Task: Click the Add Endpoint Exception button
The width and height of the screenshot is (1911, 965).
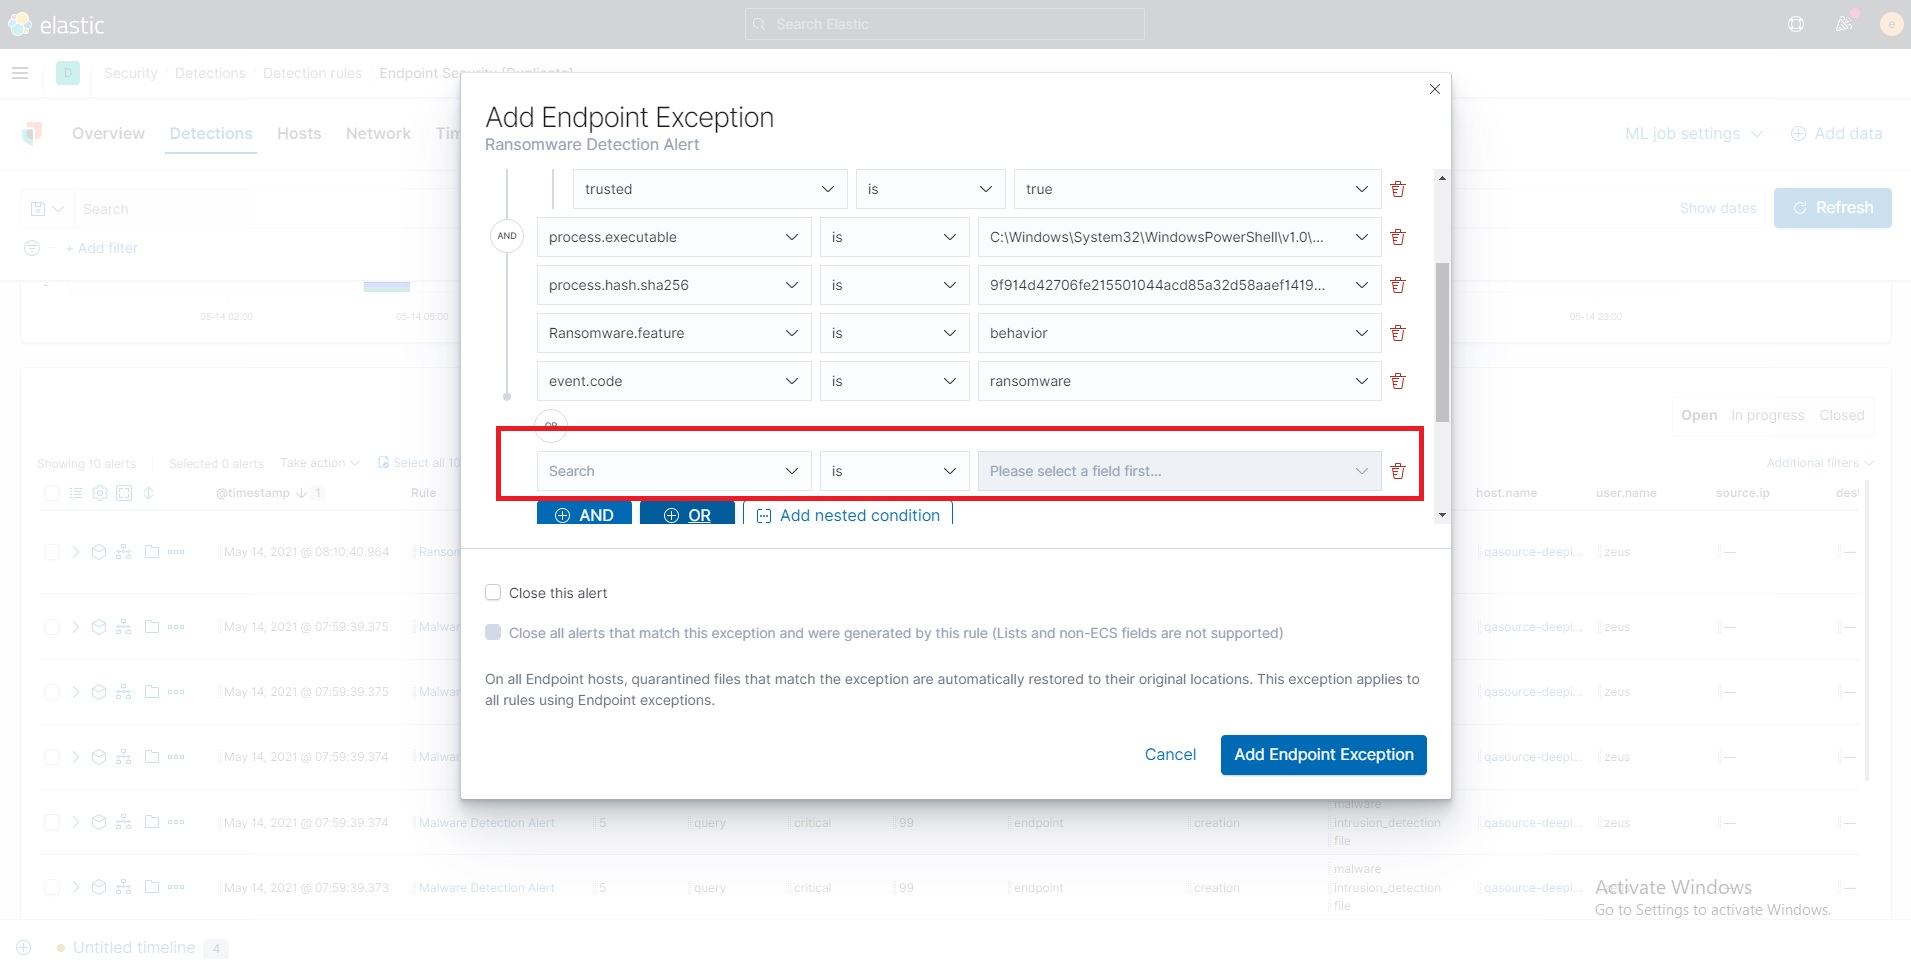Action: coord(1324,755)
